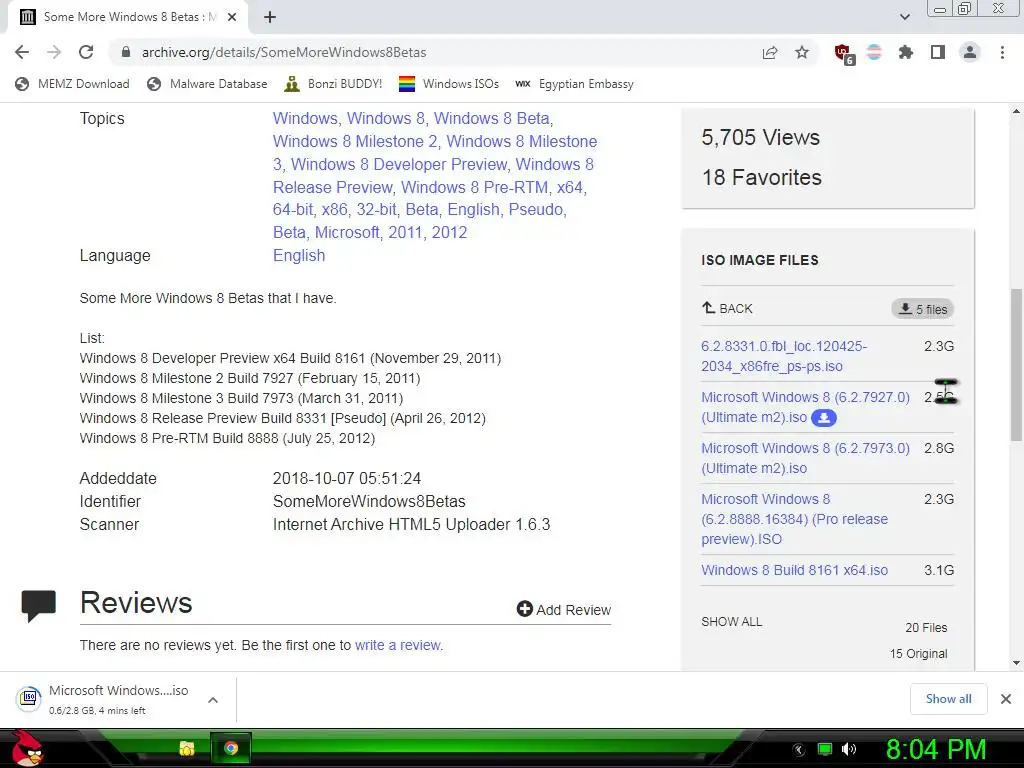Download 6.2.8331.0.fbl_loc x86fre ISO file
The width and height of the screenshot is (1024, 768).
784,356
